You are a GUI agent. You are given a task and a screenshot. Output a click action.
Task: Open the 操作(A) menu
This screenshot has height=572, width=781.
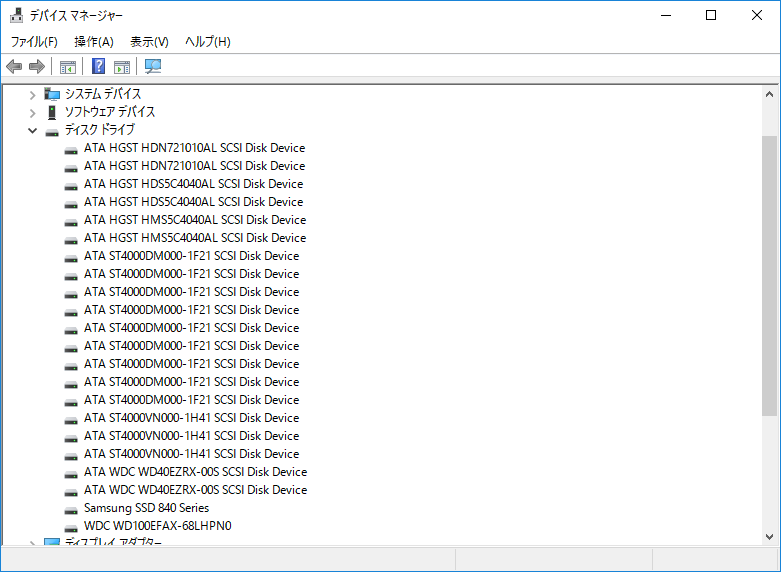tap(94, 42)
